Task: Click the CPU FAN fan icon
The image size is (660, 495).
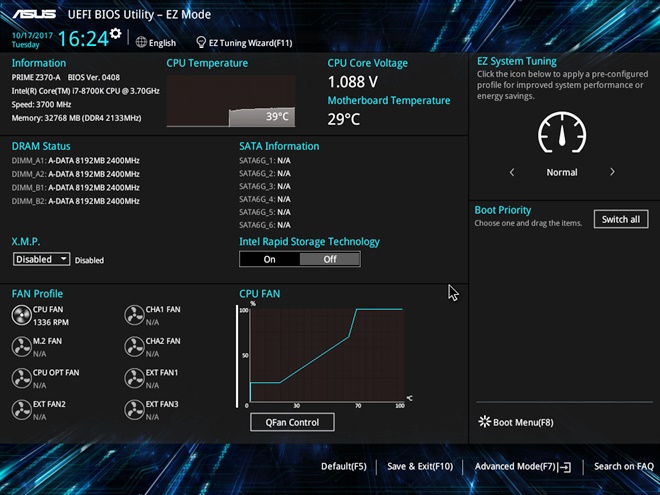Action: click(21, 316)
